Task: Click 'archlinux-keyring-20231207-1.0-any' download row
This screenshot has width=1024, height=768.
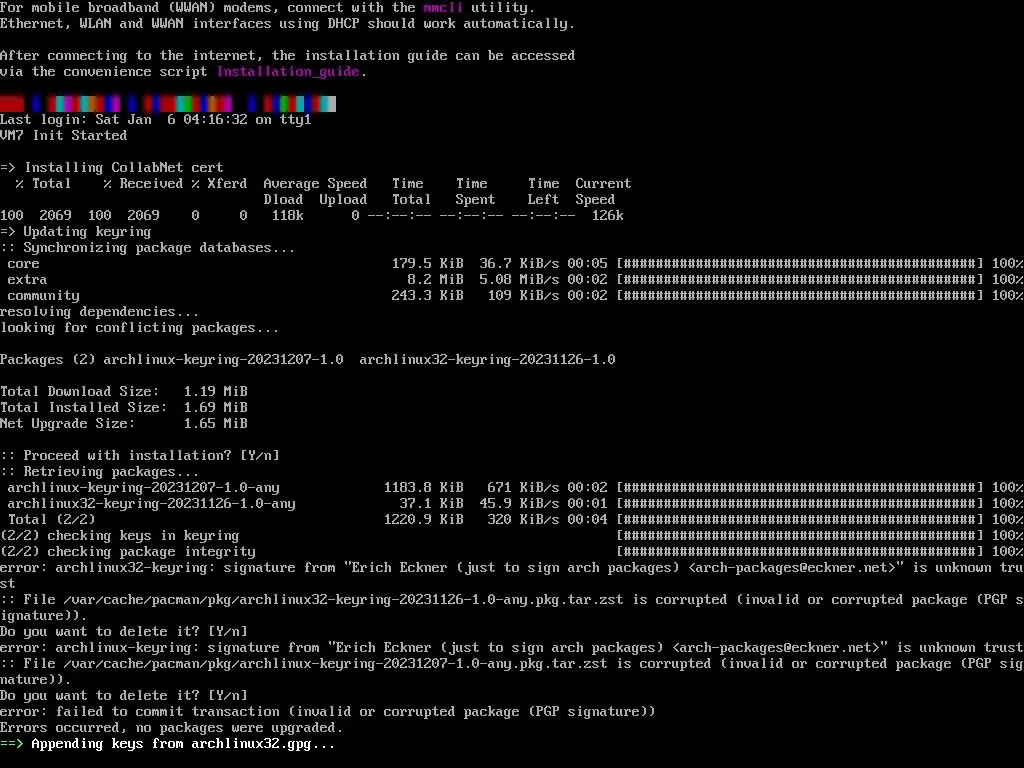Action: 512,488
